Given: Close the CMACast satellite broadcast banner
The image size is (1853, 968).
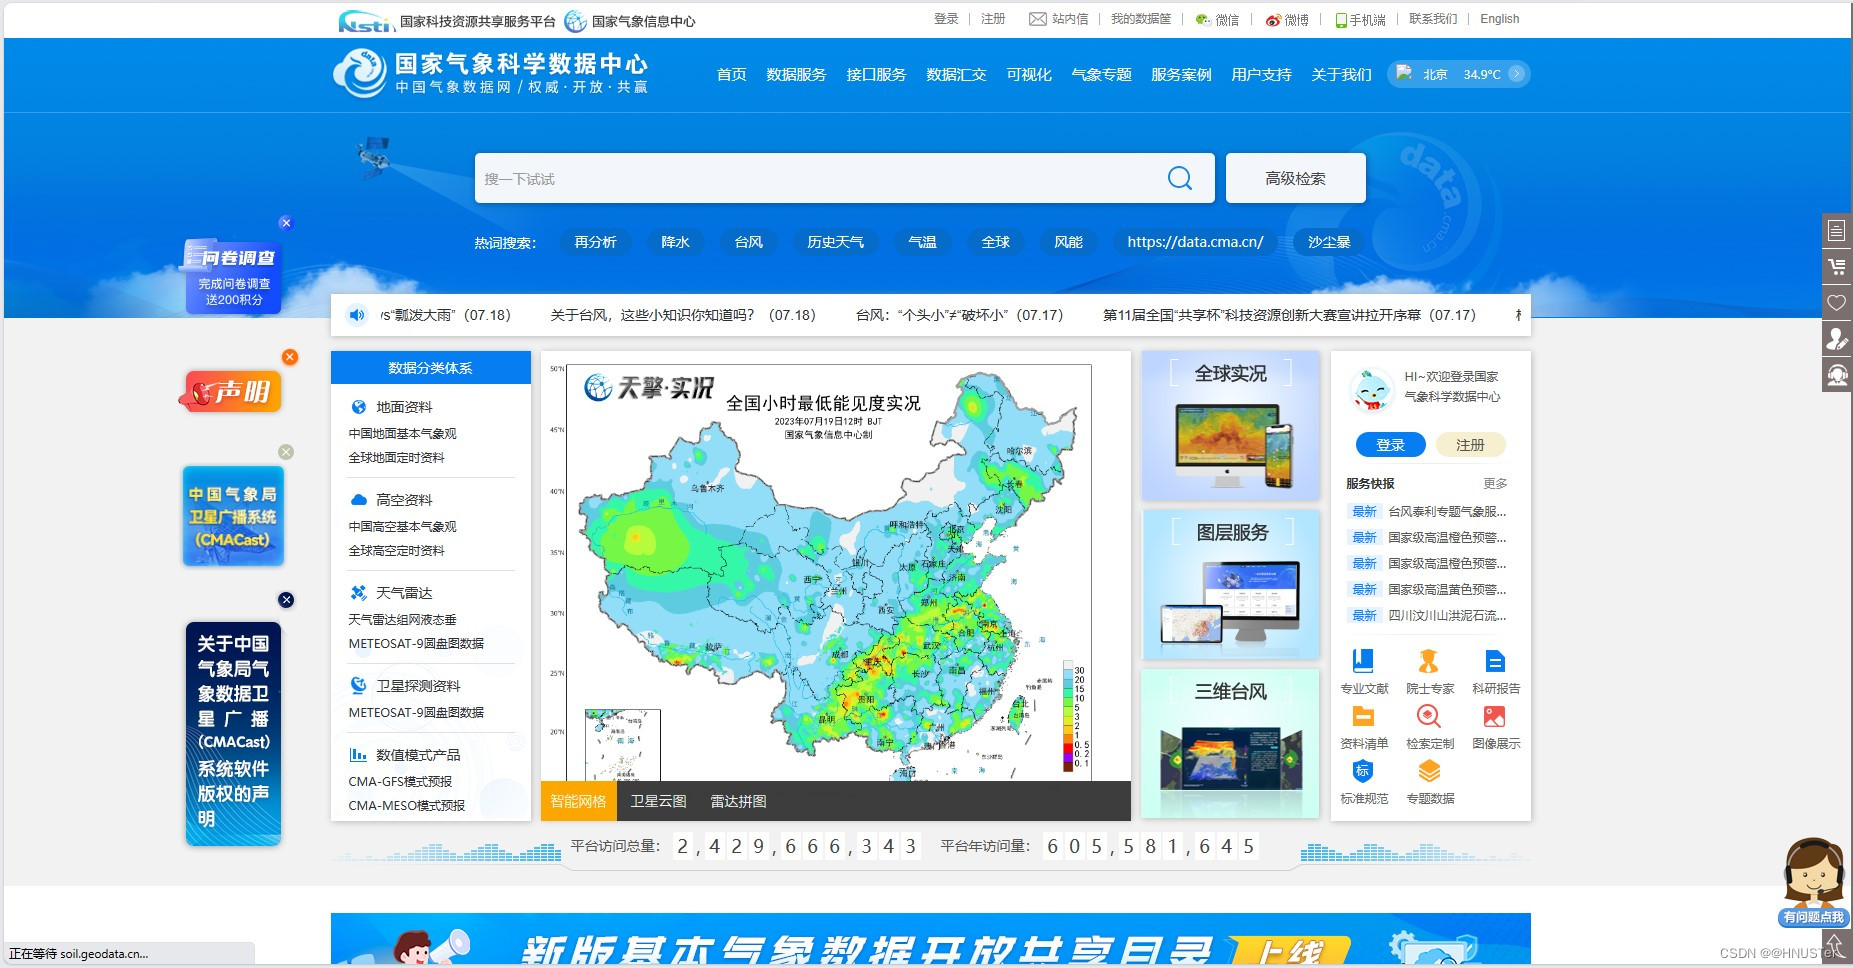Looking at the screenshot, I should pos(286,452).
